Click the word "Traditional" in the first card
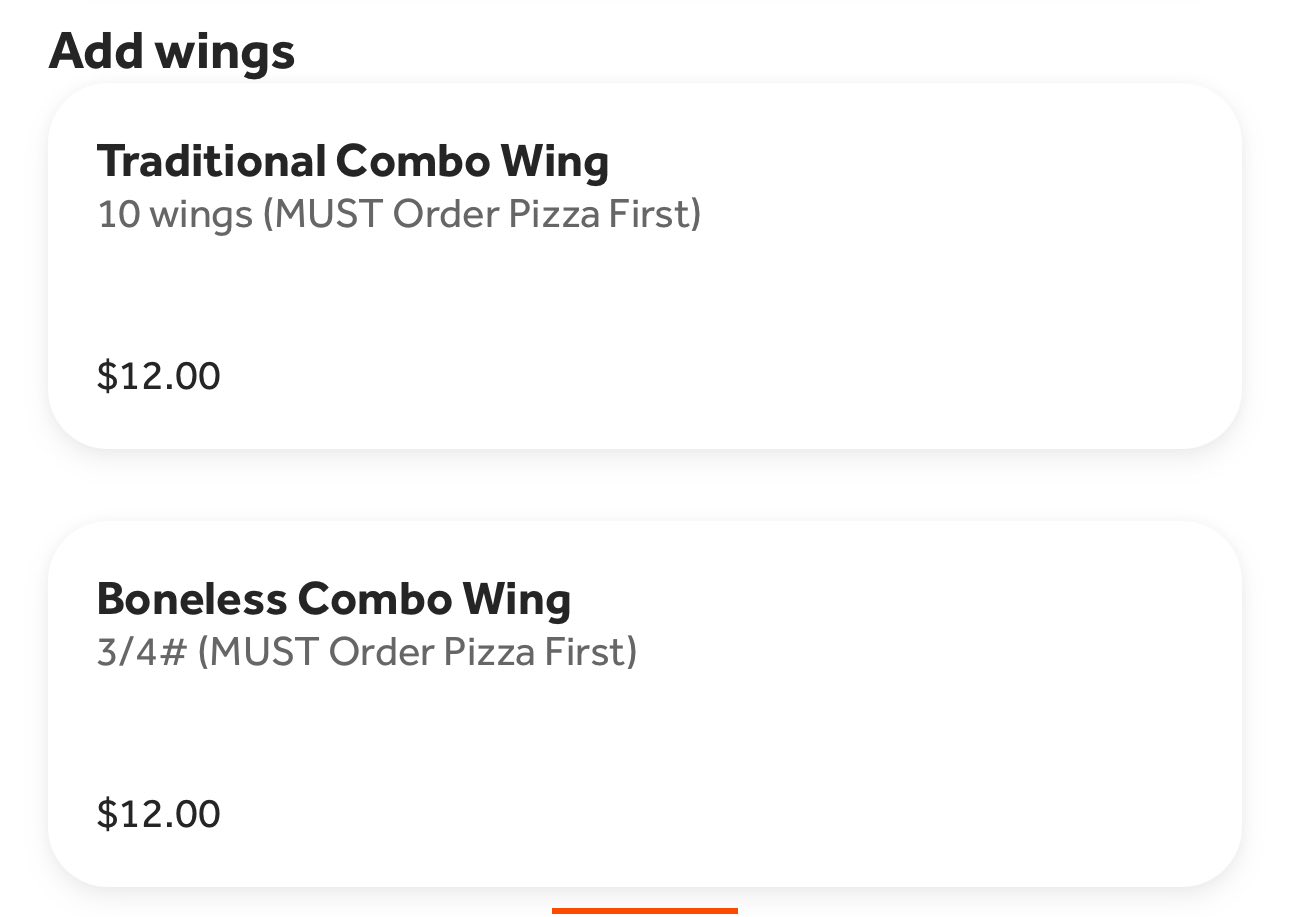 (x=211, y=161)
